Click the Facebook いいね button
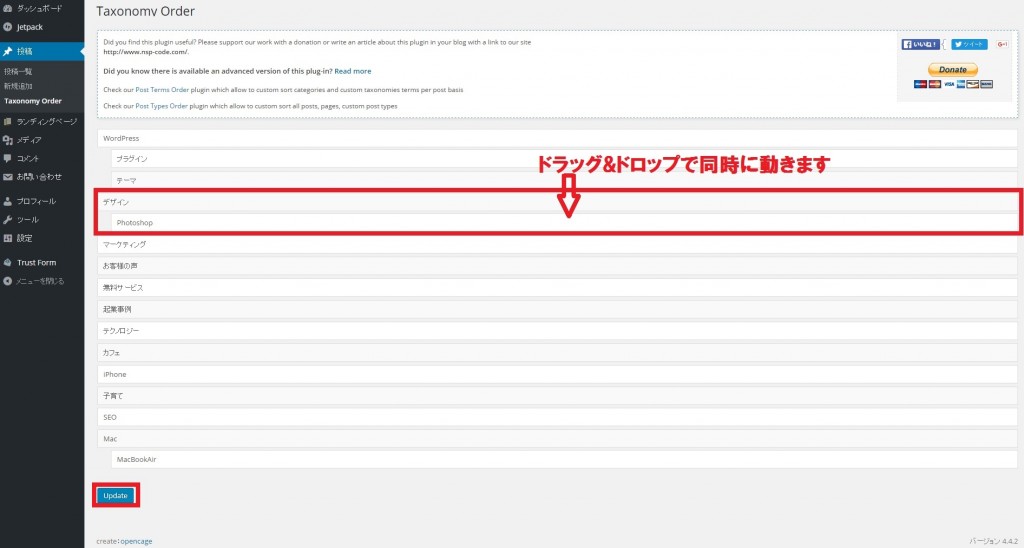The height and width of the screenshot is (548, 1024). pos(920,44)
